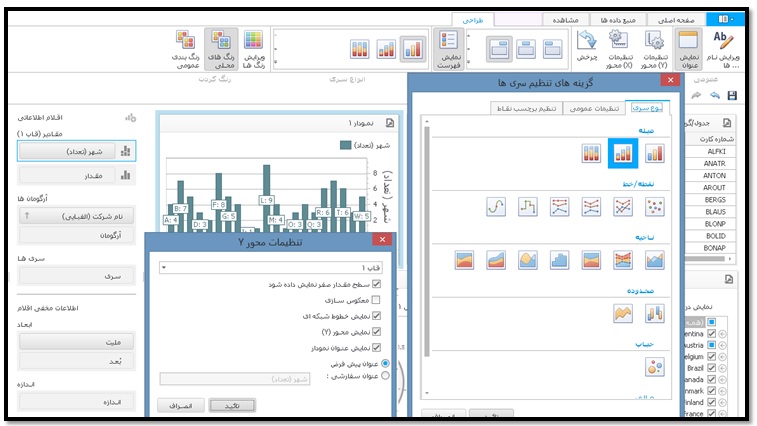Select the spline area chart type in series dialog
This screenshot has width=757, height=426.
point(528,260)
